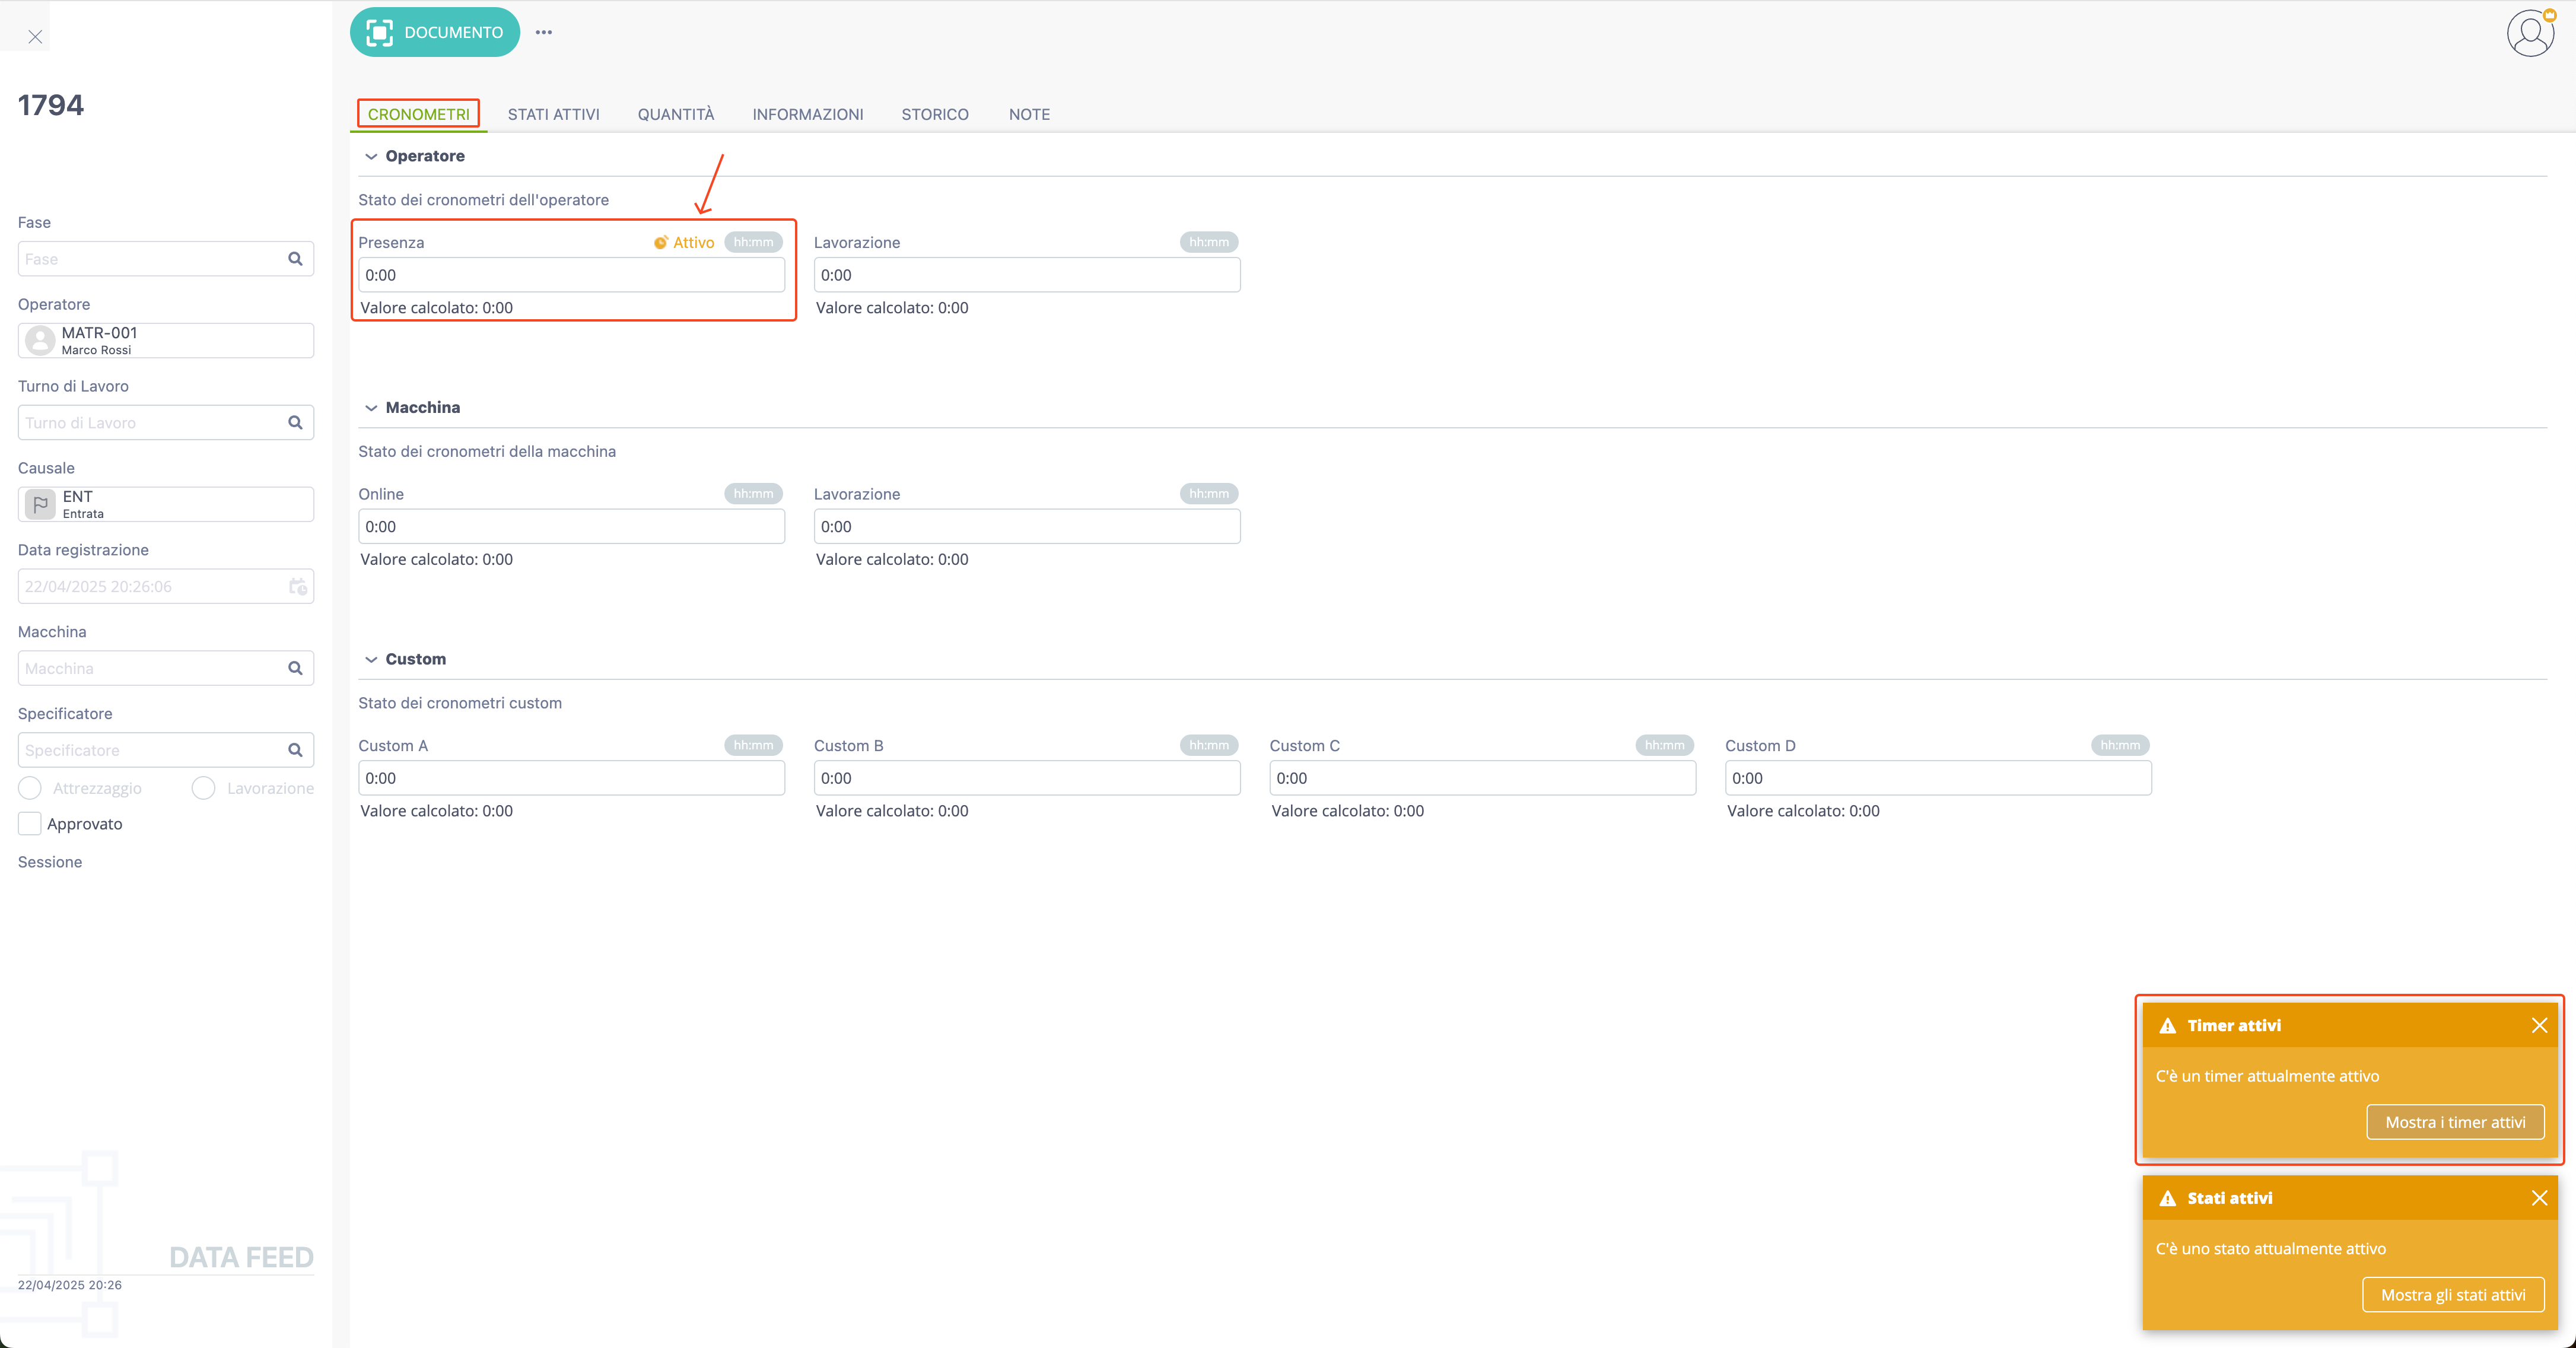Click the hh:mm badge on Custom D
This screenshot has width=2576, height=1348.
click(2120, 746)
